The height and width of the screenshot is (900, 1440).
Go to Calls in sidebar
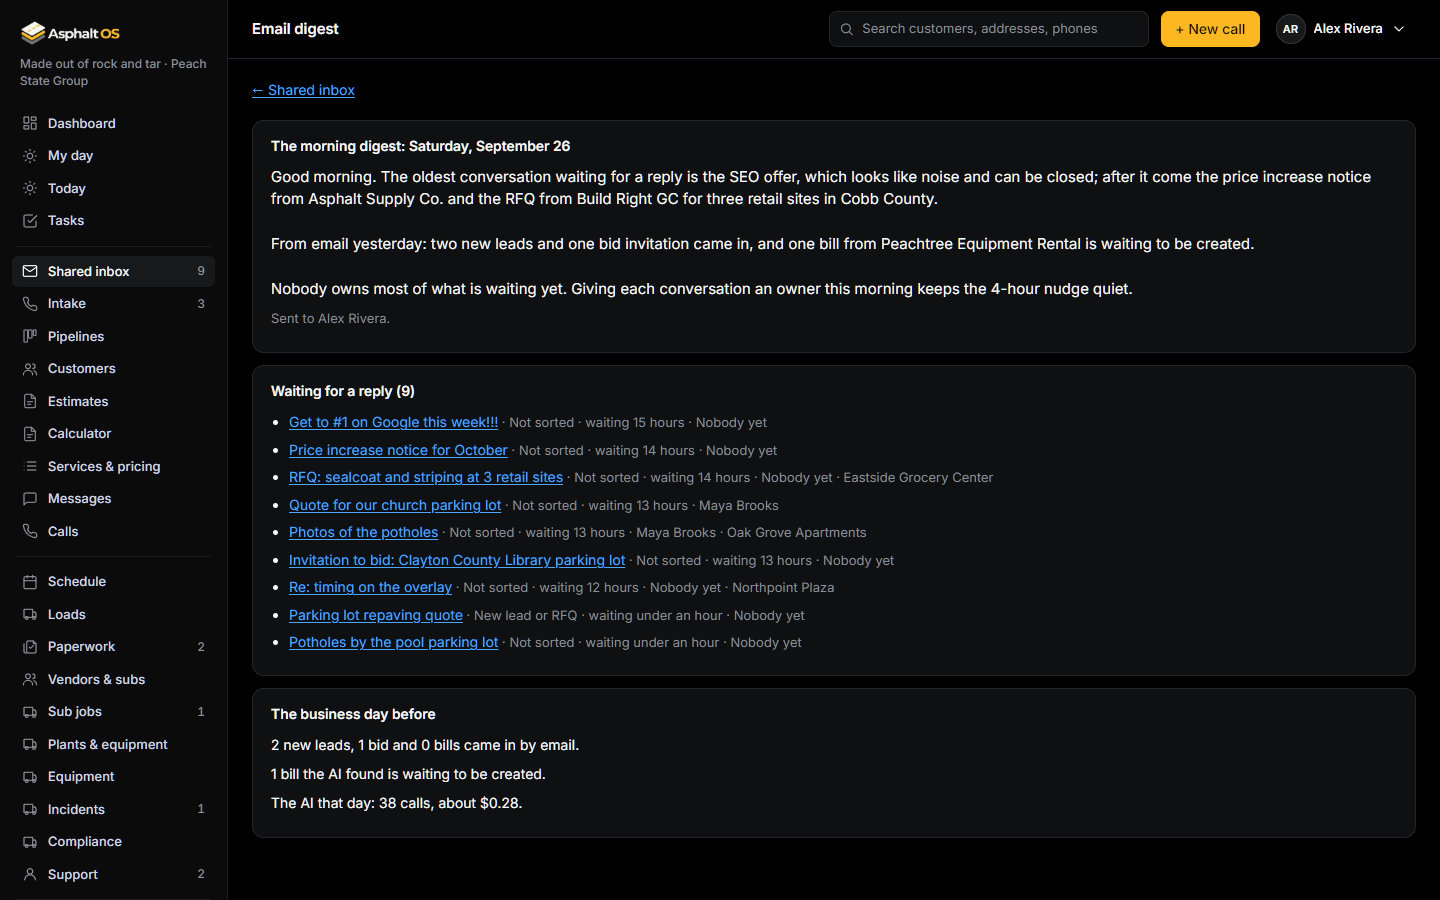coord(113,531)
